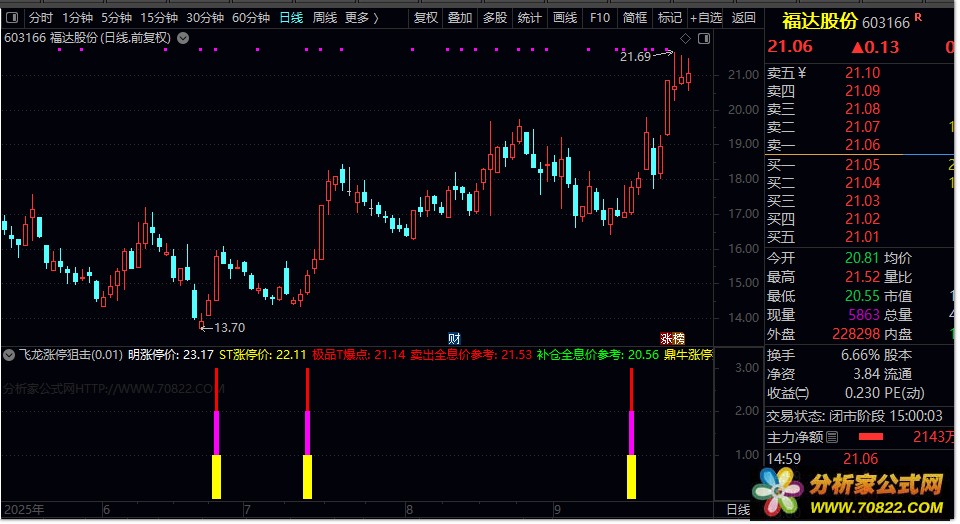Click the 返回 back button
This screenshot has width=960, height=524.
tap(743, 18)
